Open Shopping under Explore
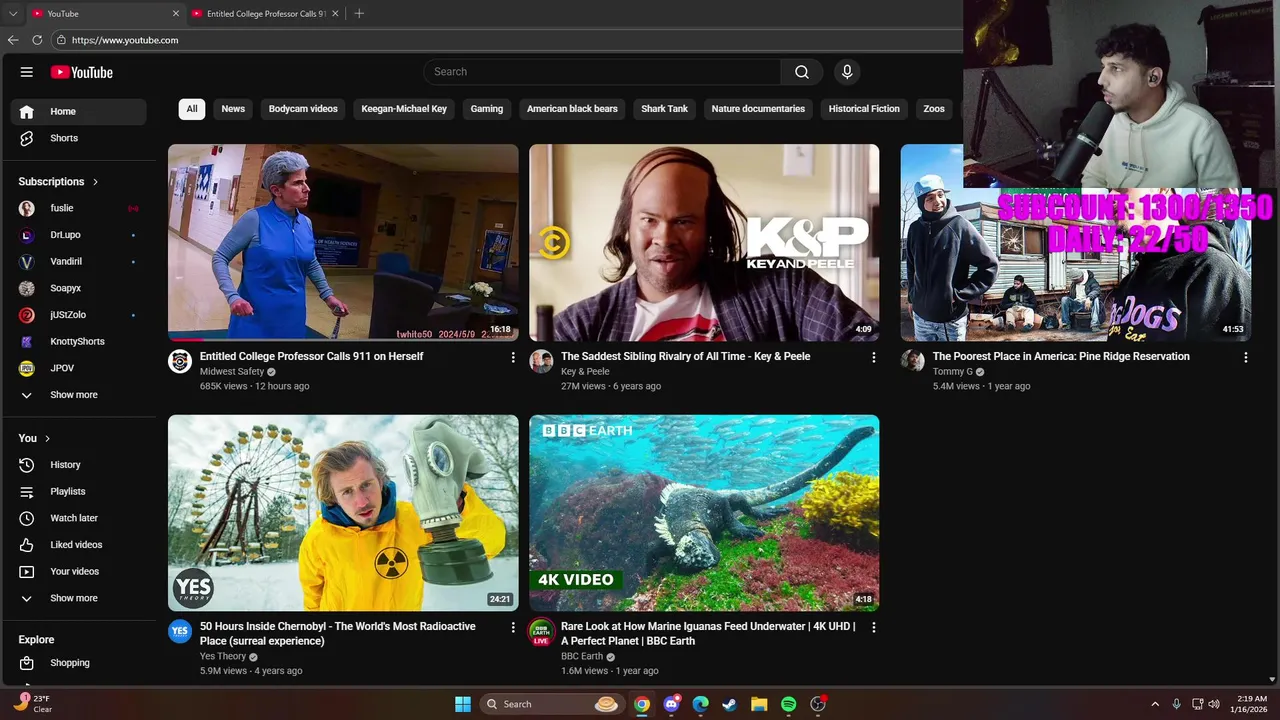 coord(78,663)
